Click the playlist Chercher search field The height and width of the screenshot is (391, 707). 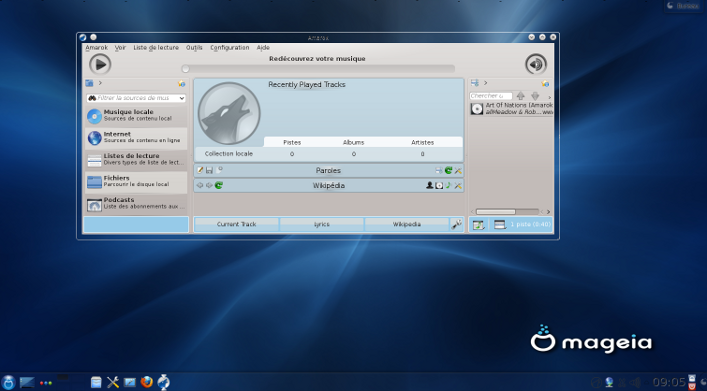tap(491, 96)
